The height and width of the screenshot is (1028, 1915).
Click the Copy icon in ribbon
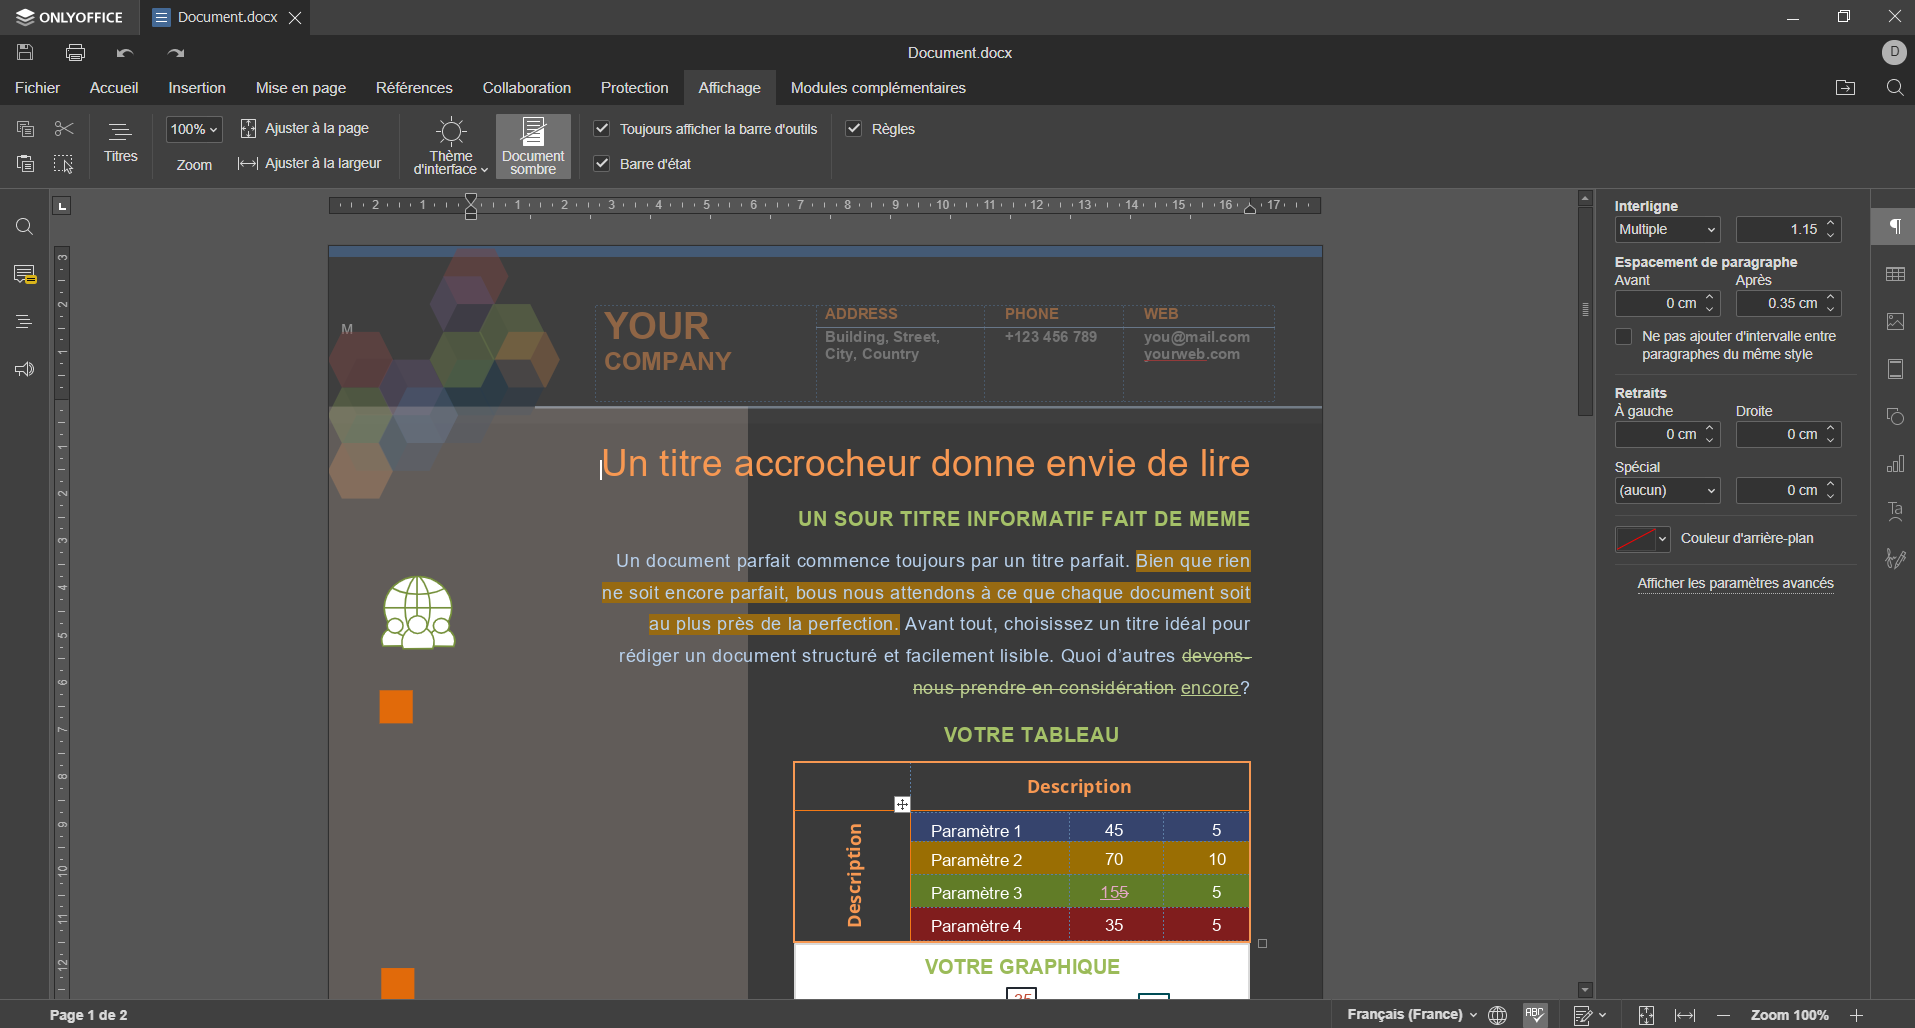(25, 129)
